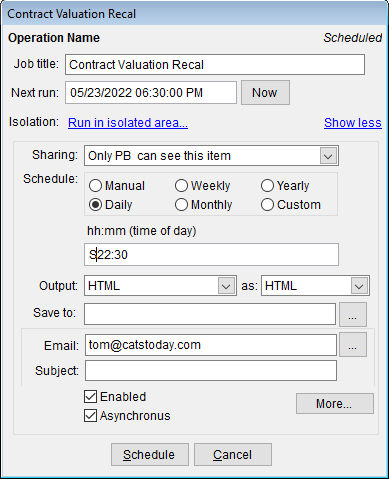
Task: Toggle the Asynchronus checkbox
Action: (90, 416)
